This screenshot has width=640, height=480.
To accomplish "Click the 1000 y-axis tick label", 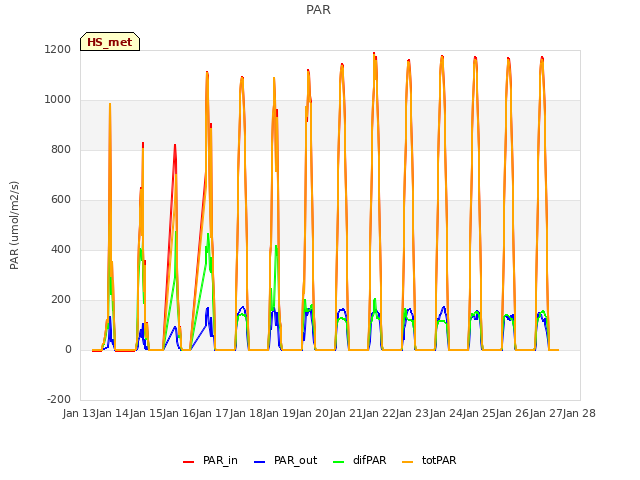I will [x=58, y=100].
